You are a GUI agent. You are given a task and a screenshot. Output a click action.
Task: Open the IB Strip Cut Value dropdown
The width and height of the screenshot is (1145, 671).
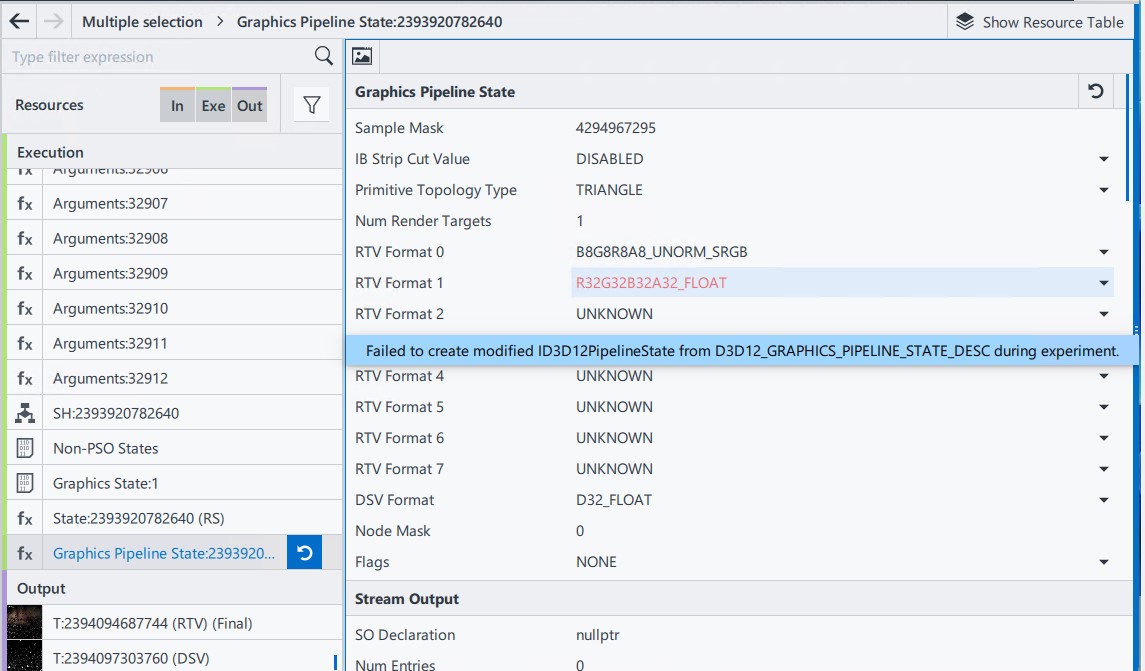pos(1104,159)
